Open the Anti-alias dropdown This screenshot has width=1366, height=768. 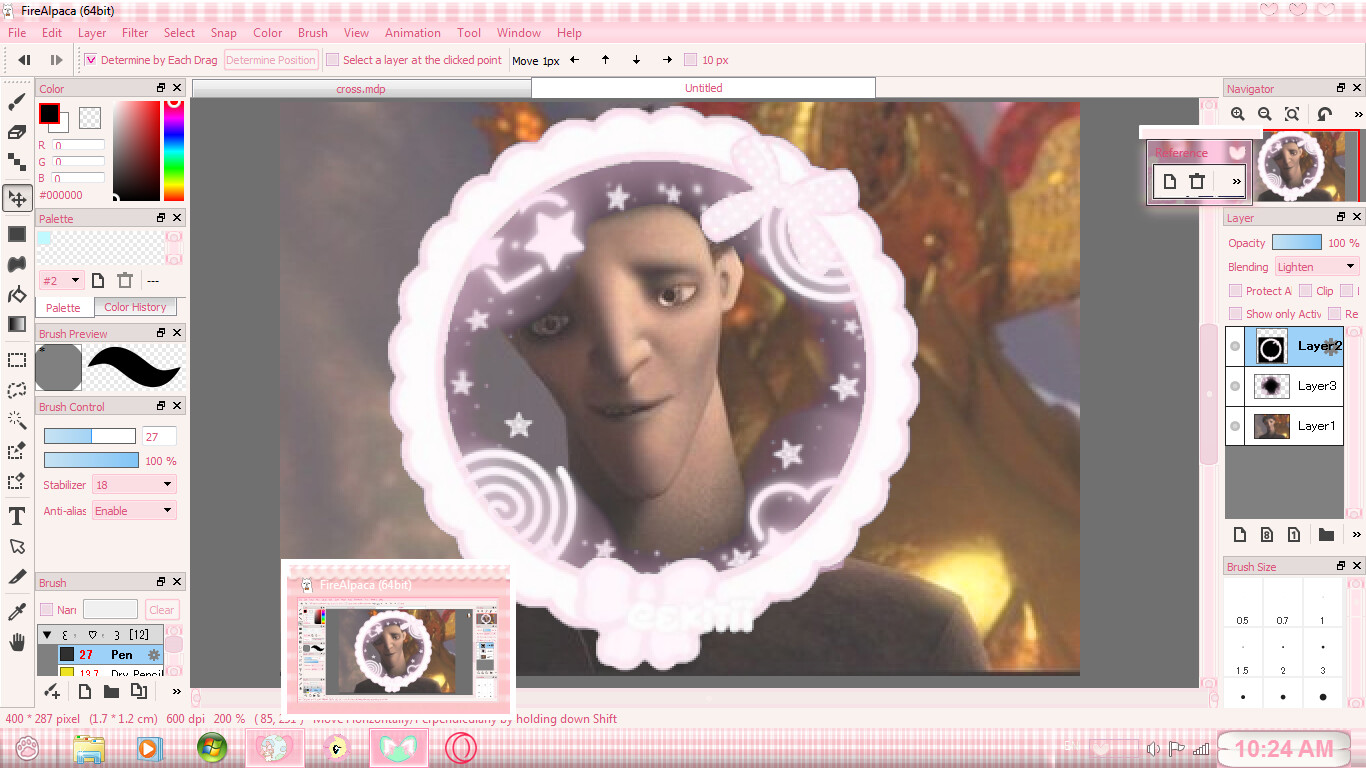point(134,511)
